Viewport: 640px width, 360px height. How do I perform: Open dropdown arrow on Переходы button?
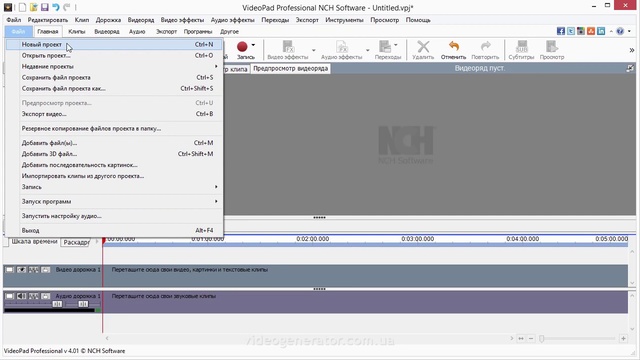tap(396, 45)
